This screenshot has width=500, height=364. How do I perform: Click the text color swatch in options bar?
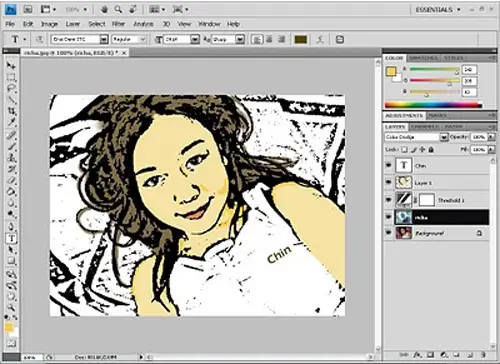pos(301,40)
